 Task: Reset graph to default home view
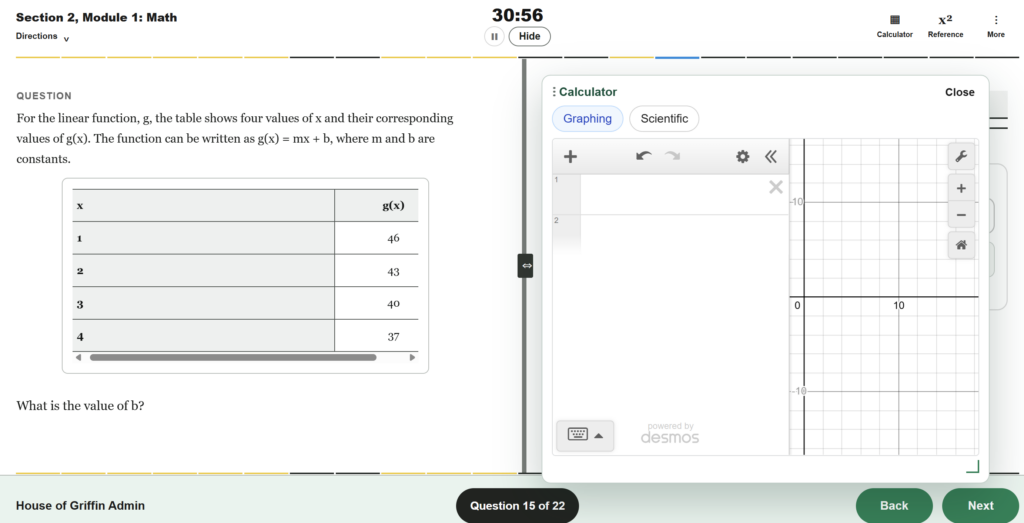[x=961, y=246]
